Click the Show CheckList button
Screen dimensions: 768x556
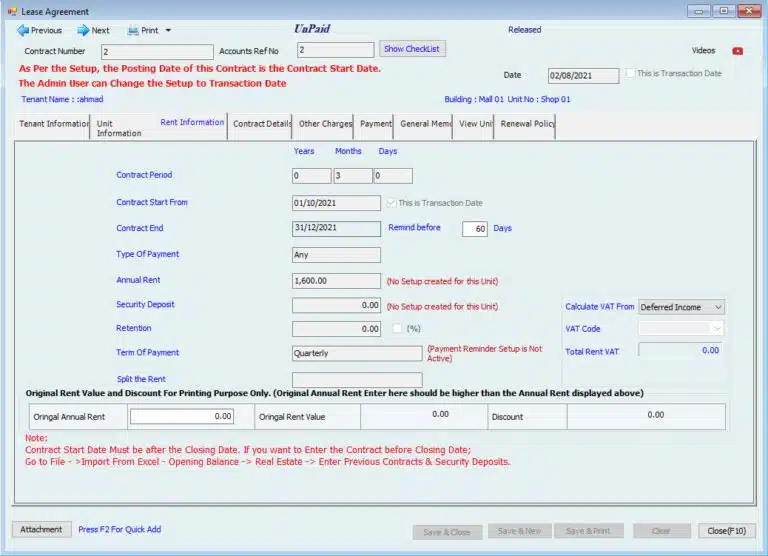point(412,49)
